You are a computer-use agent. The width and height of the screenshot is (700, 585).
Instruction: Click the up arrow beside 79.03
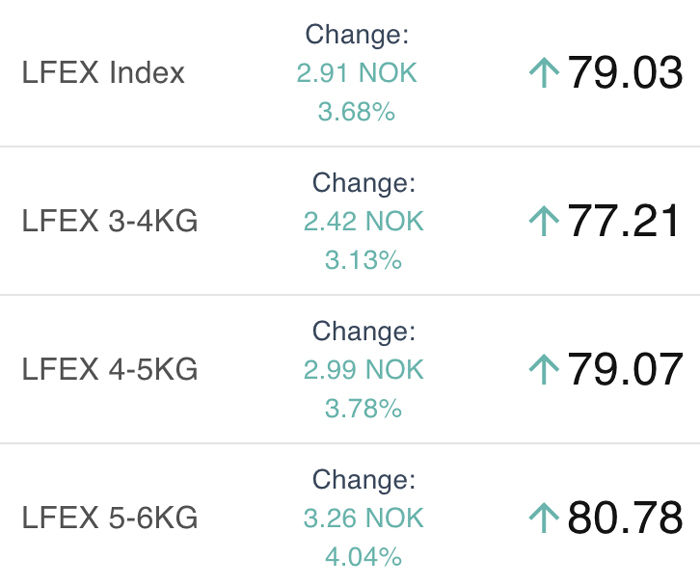[x=544, y=72]
